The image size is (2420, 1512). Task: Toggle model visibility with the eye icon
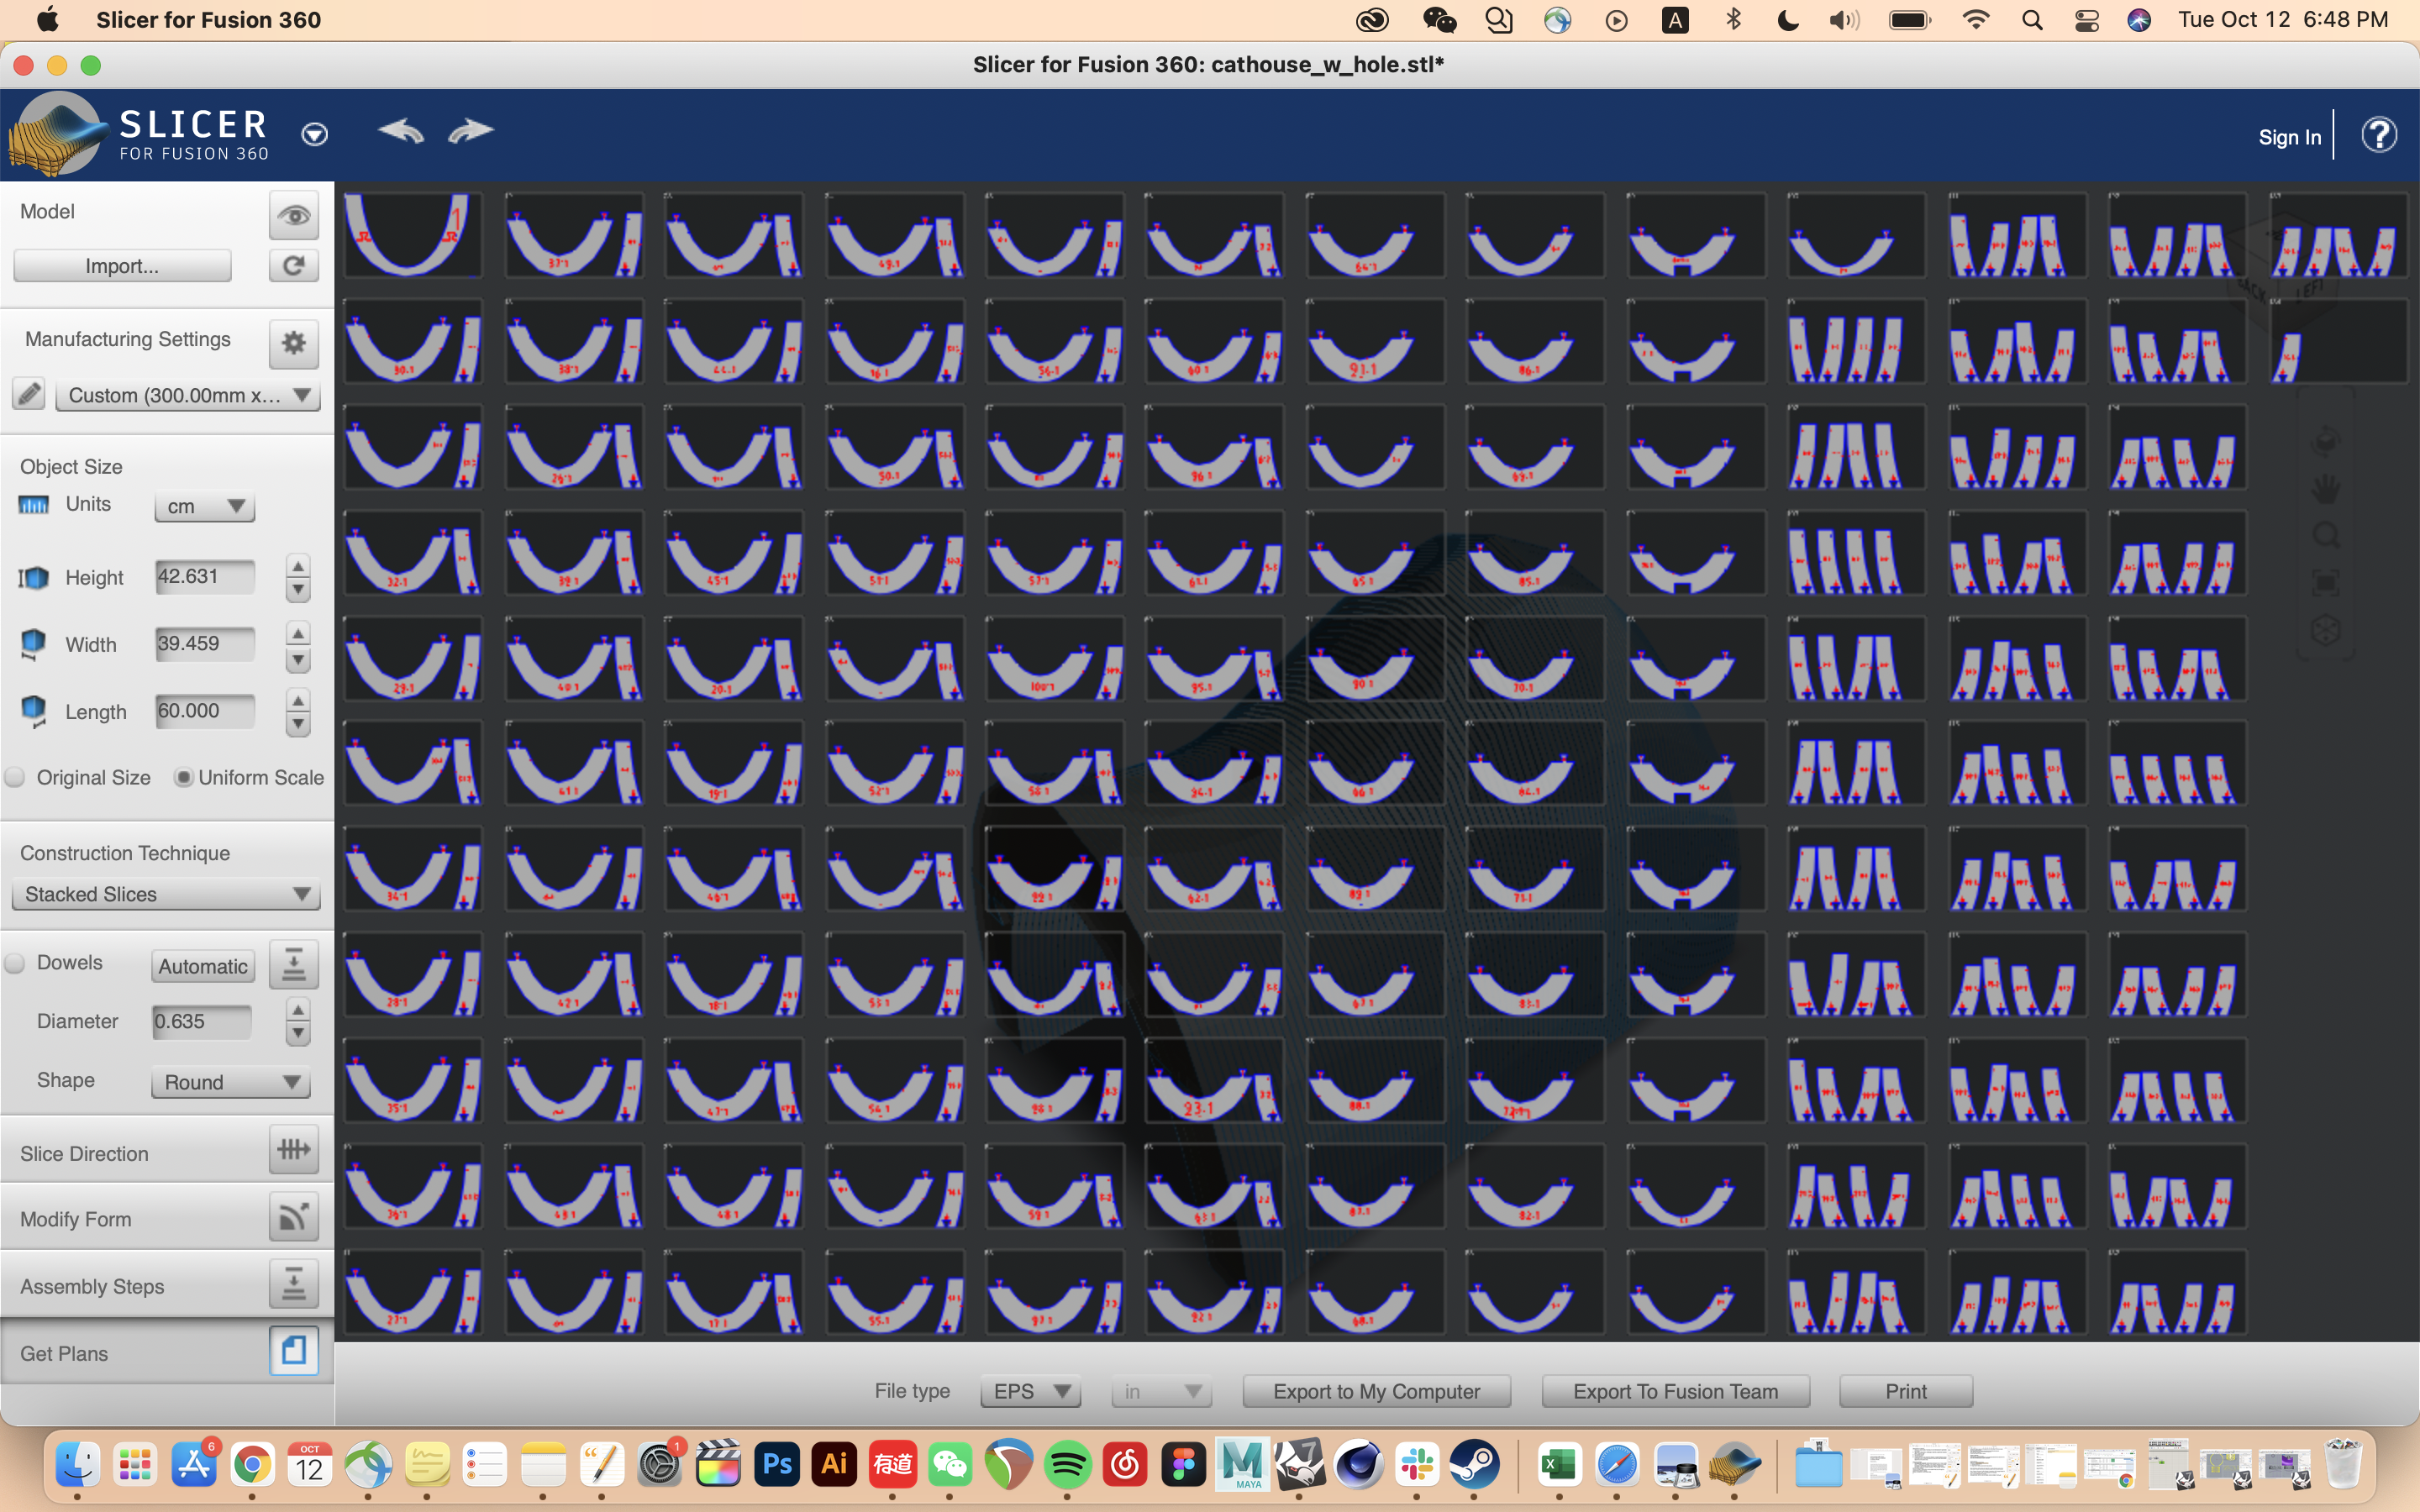(294, 215)
